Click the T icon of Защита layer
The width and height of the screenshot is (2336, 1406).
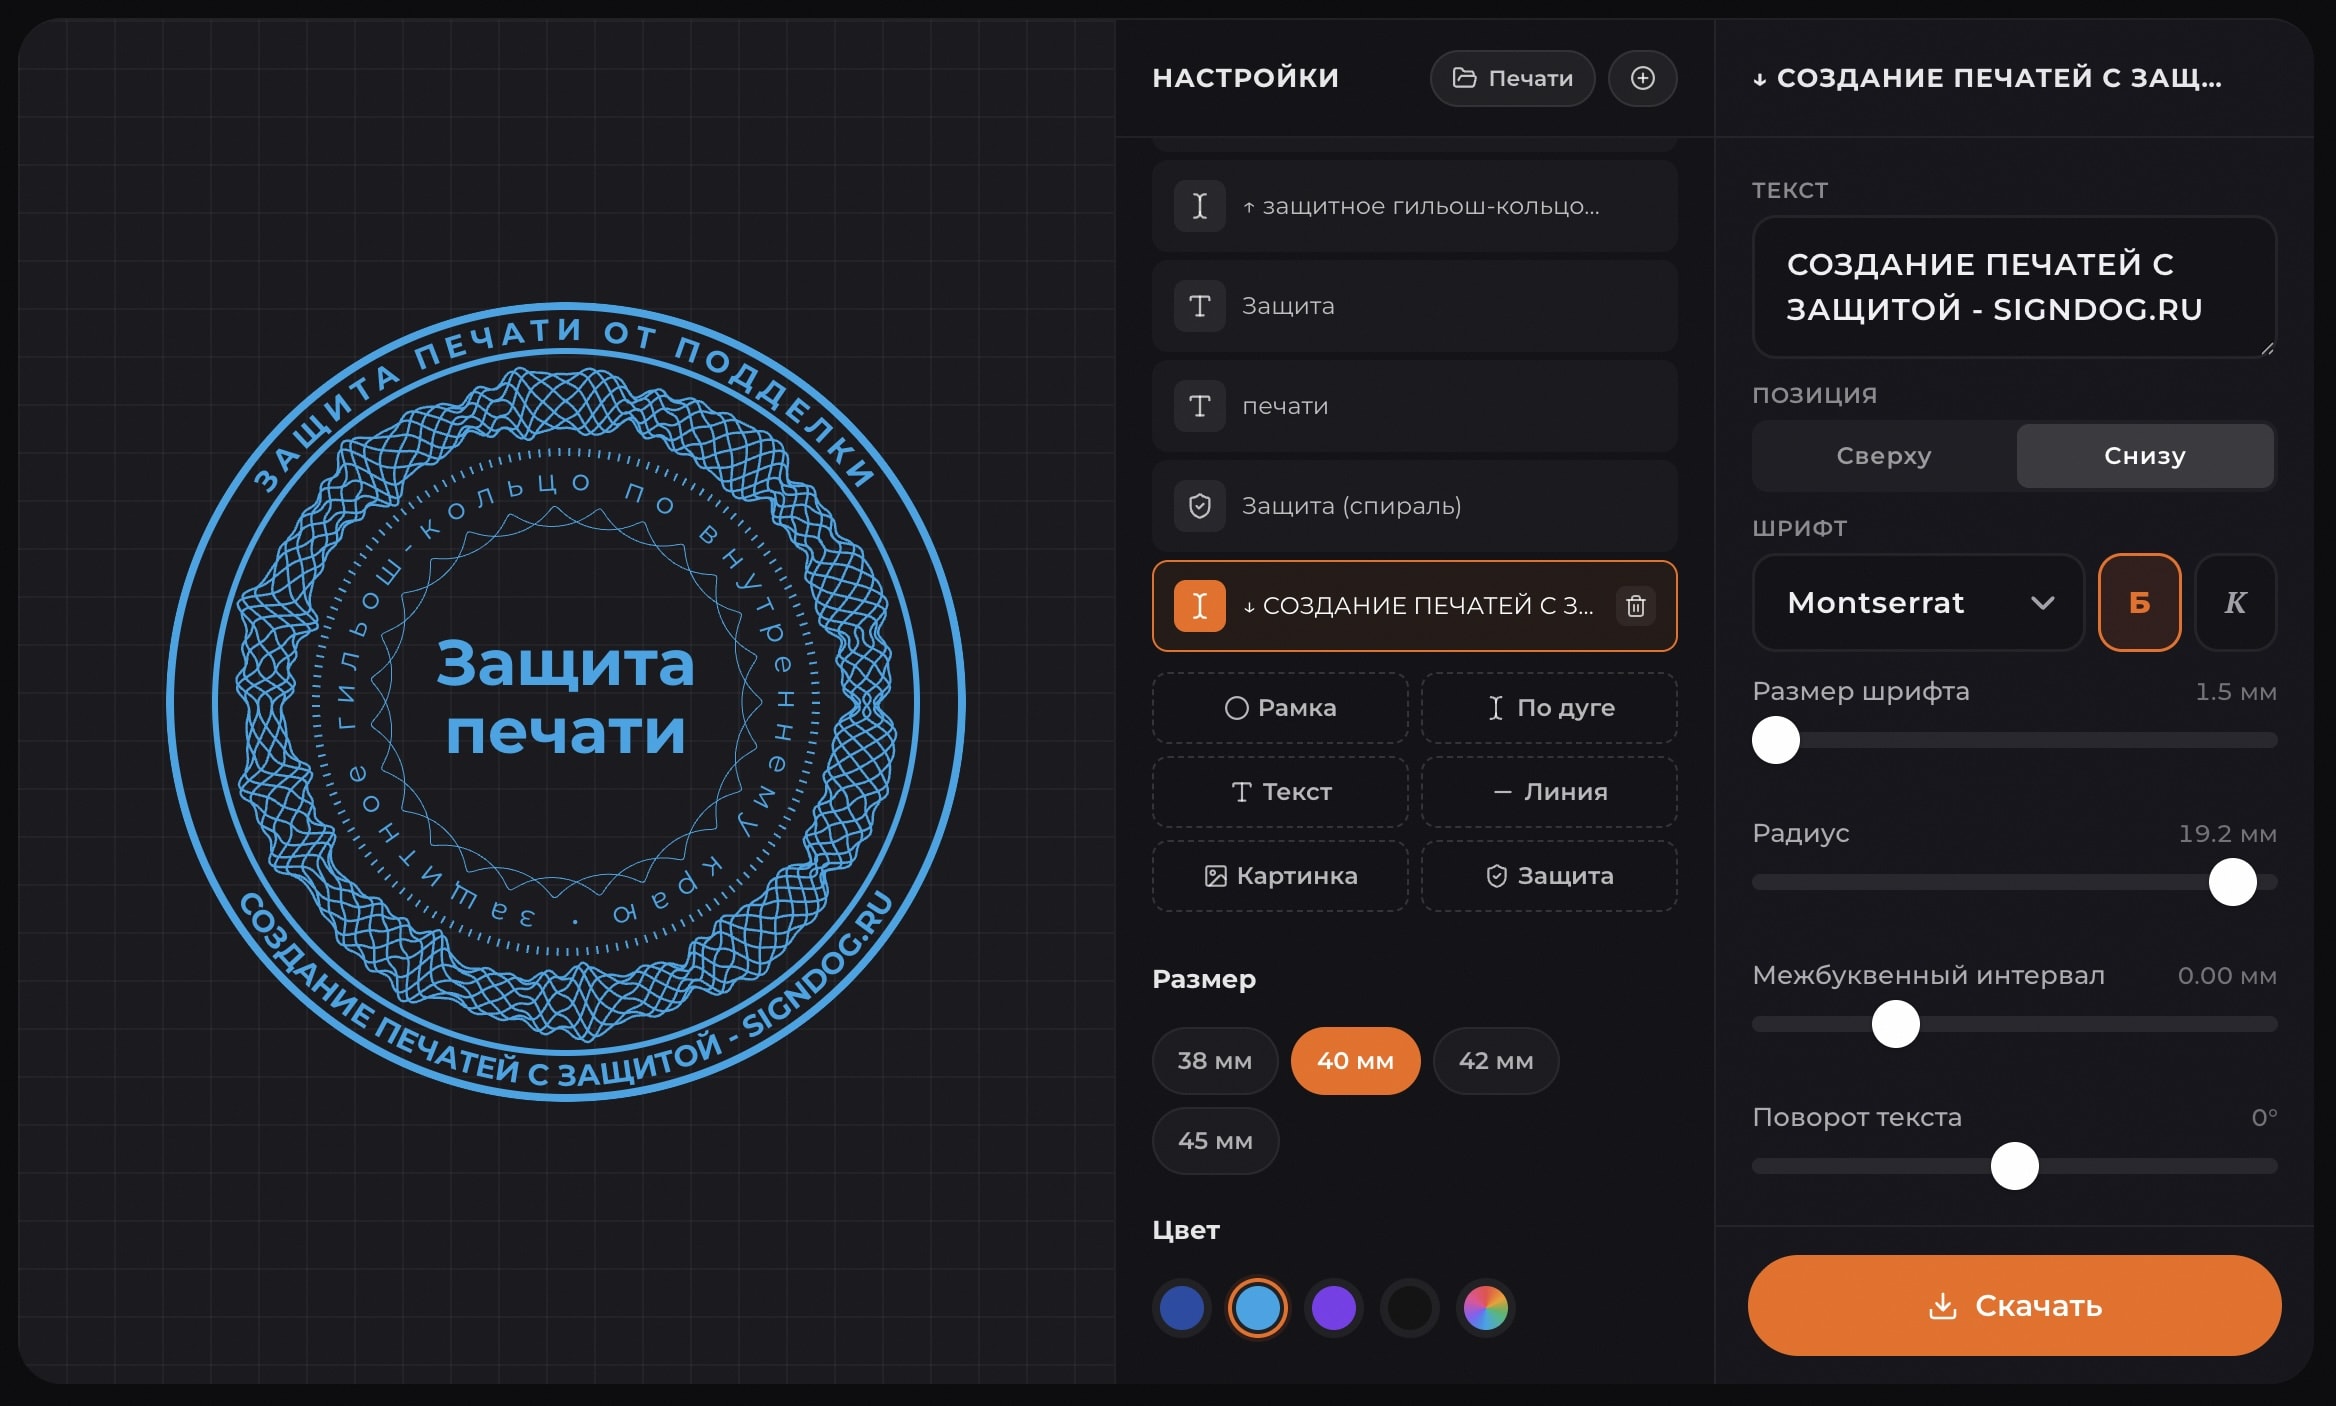tap(1200, 306)
